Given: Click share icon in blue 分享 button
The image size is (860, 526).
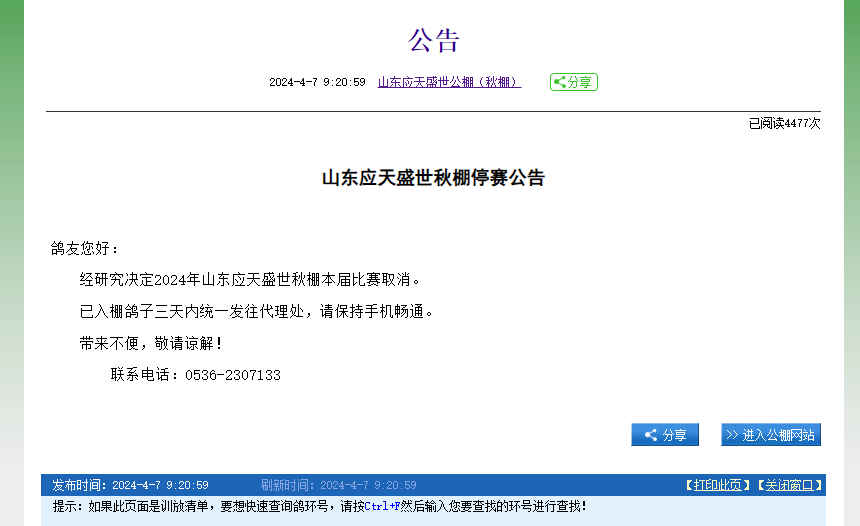Looking at the screenshot, I should coord(651,435).
